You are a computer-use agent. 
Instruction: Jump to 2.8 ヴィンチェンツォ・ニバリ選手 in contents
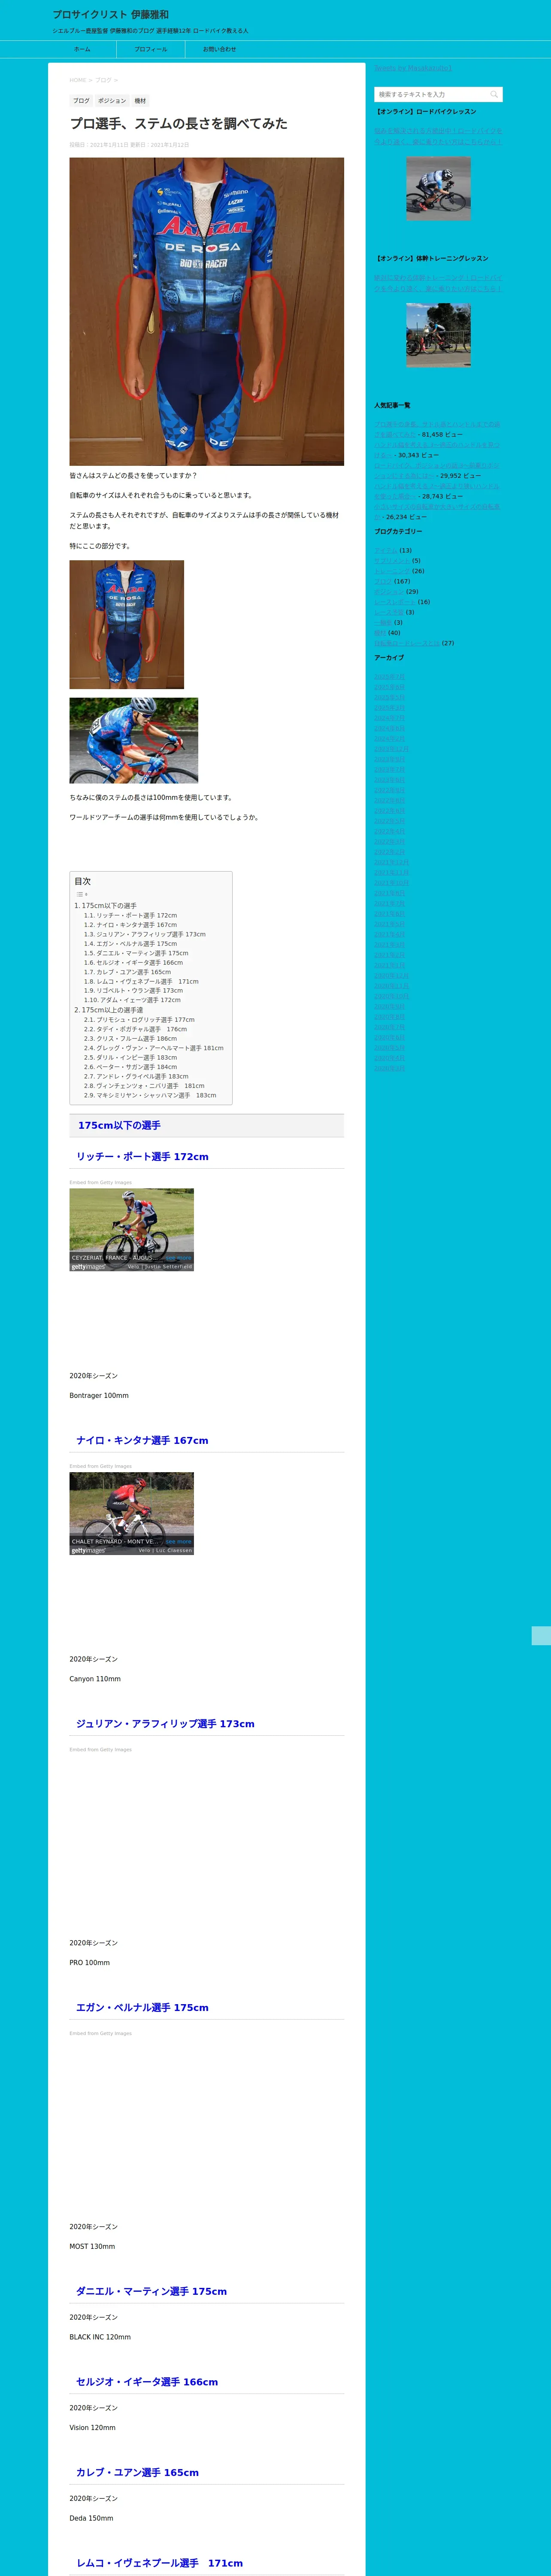click(x=144, y=1086)
